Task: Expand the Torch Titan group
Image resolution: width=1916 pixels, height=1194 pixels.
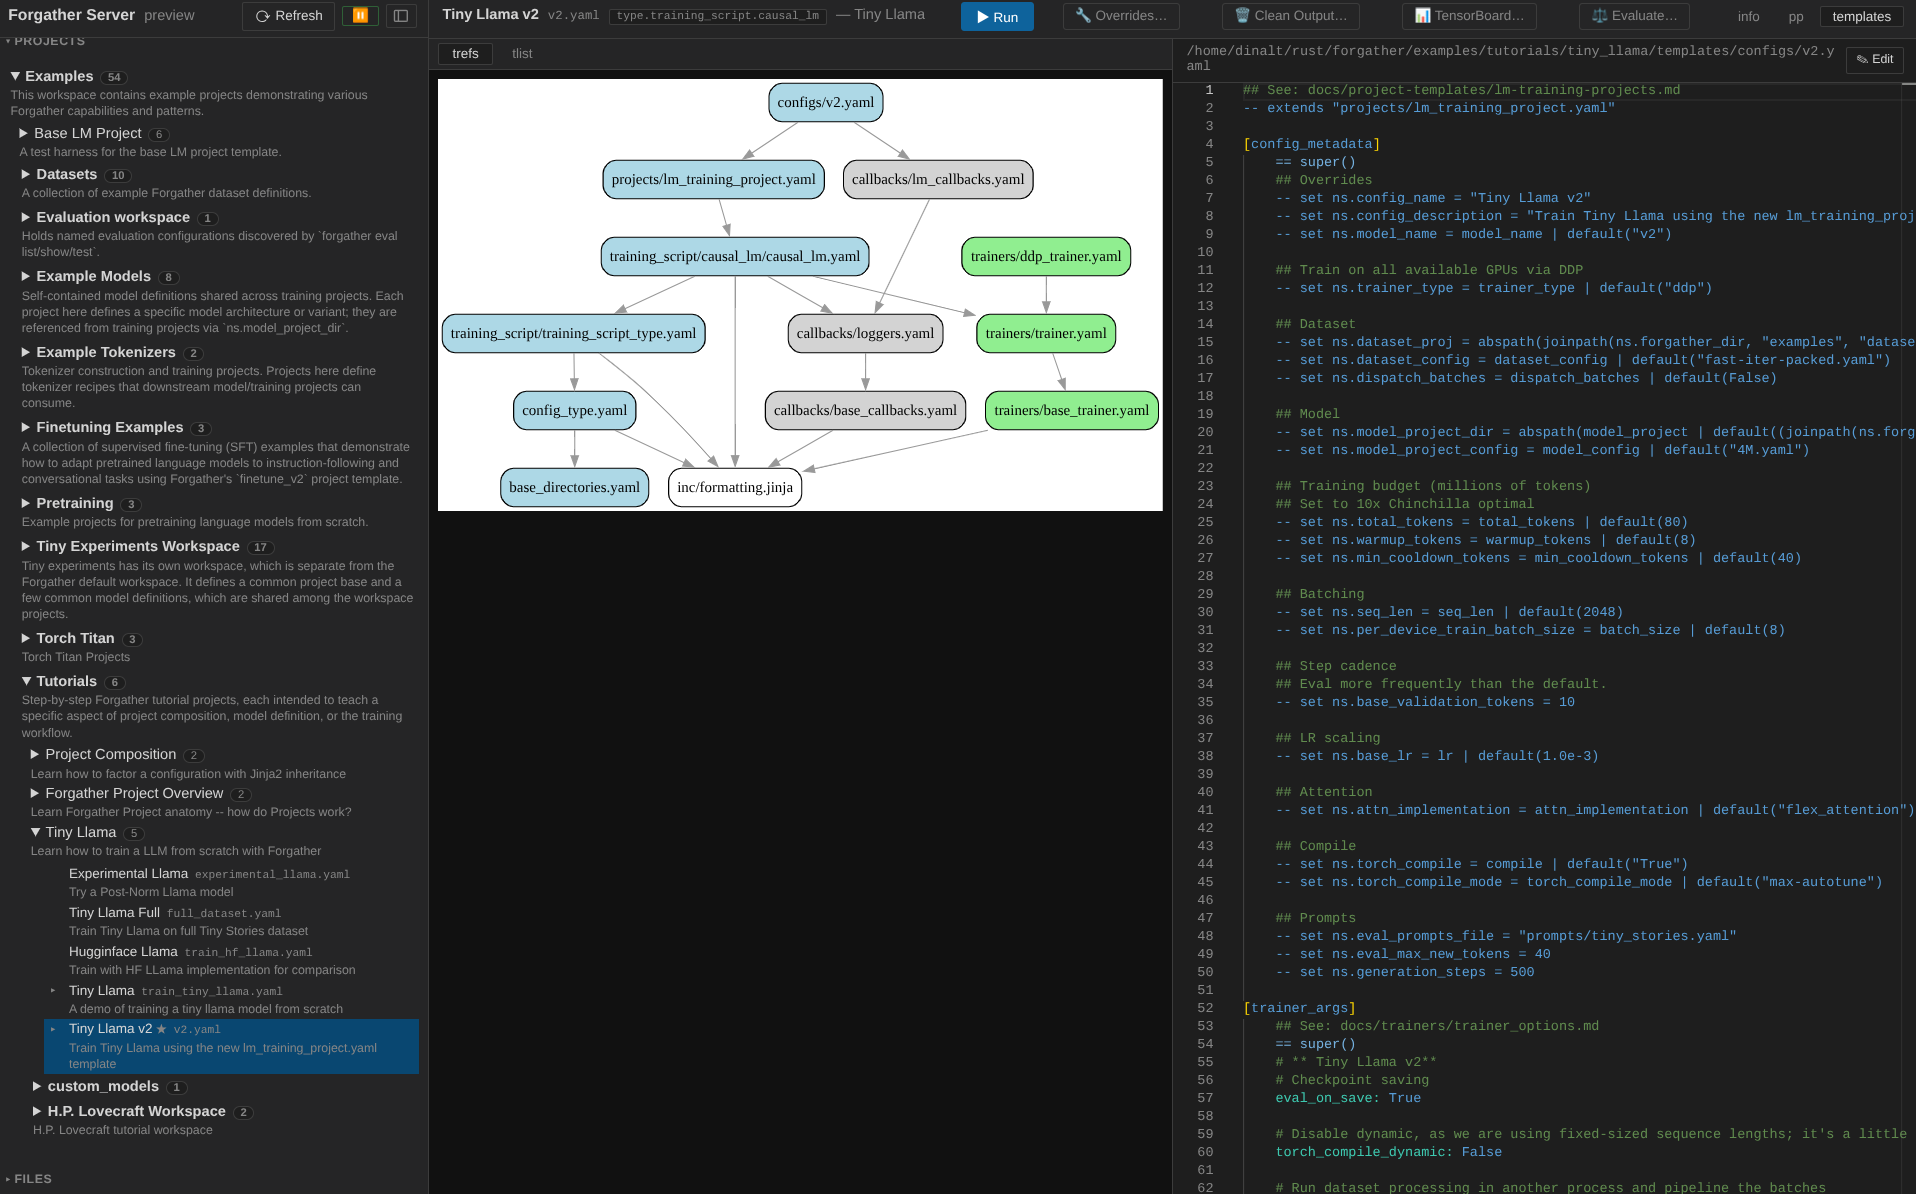Action: click(x=26, y=638)
